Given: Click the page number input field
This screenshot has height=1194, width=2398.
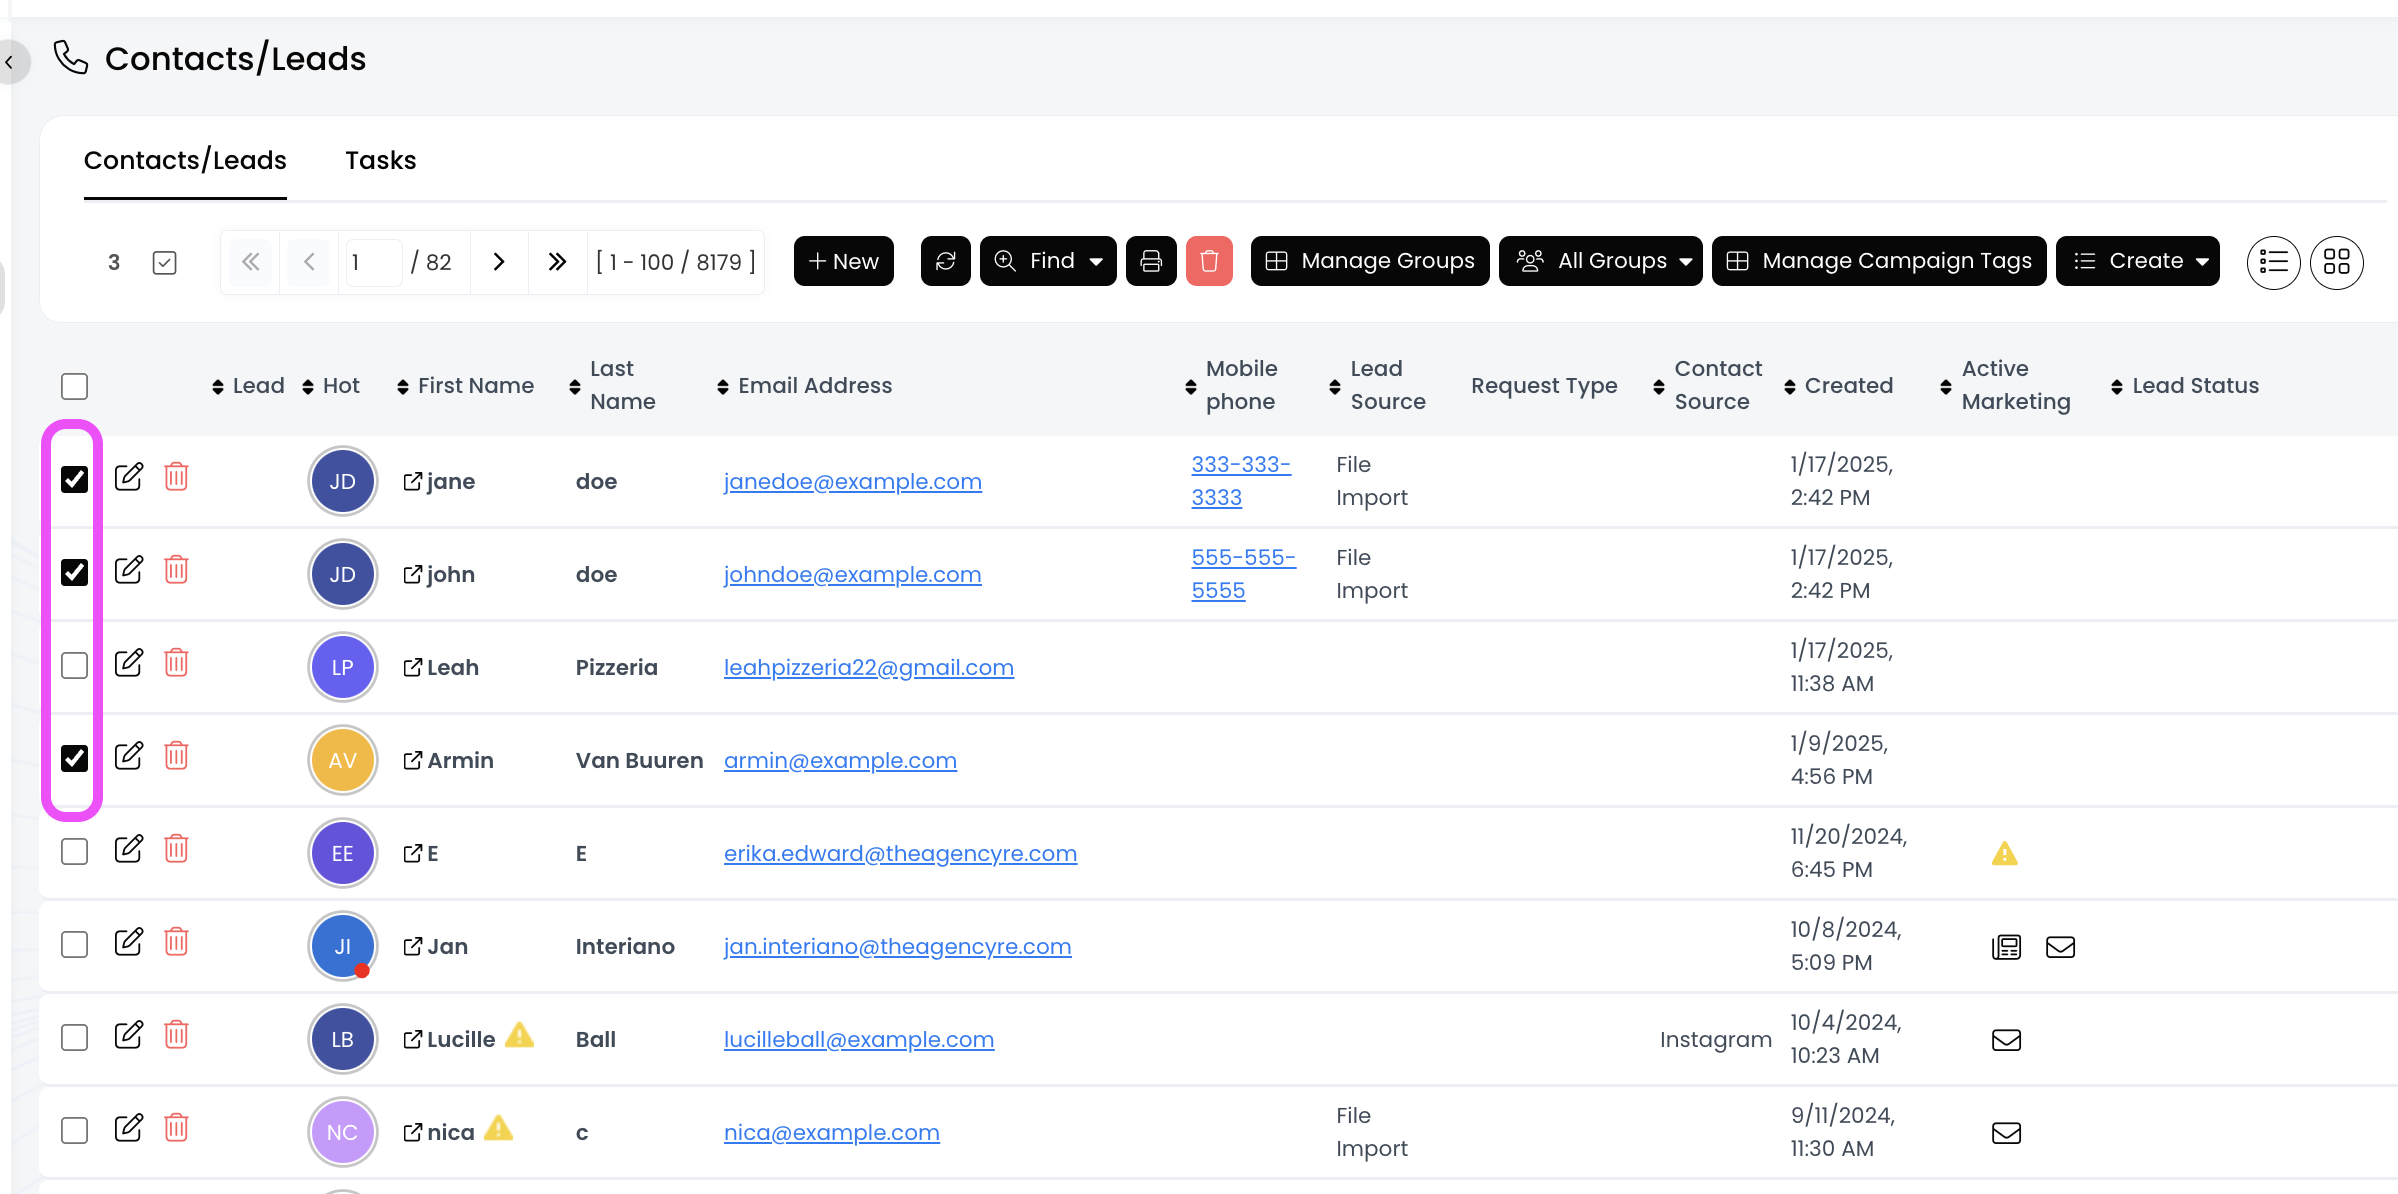Looking at the screenshot, I should [372, 262].
